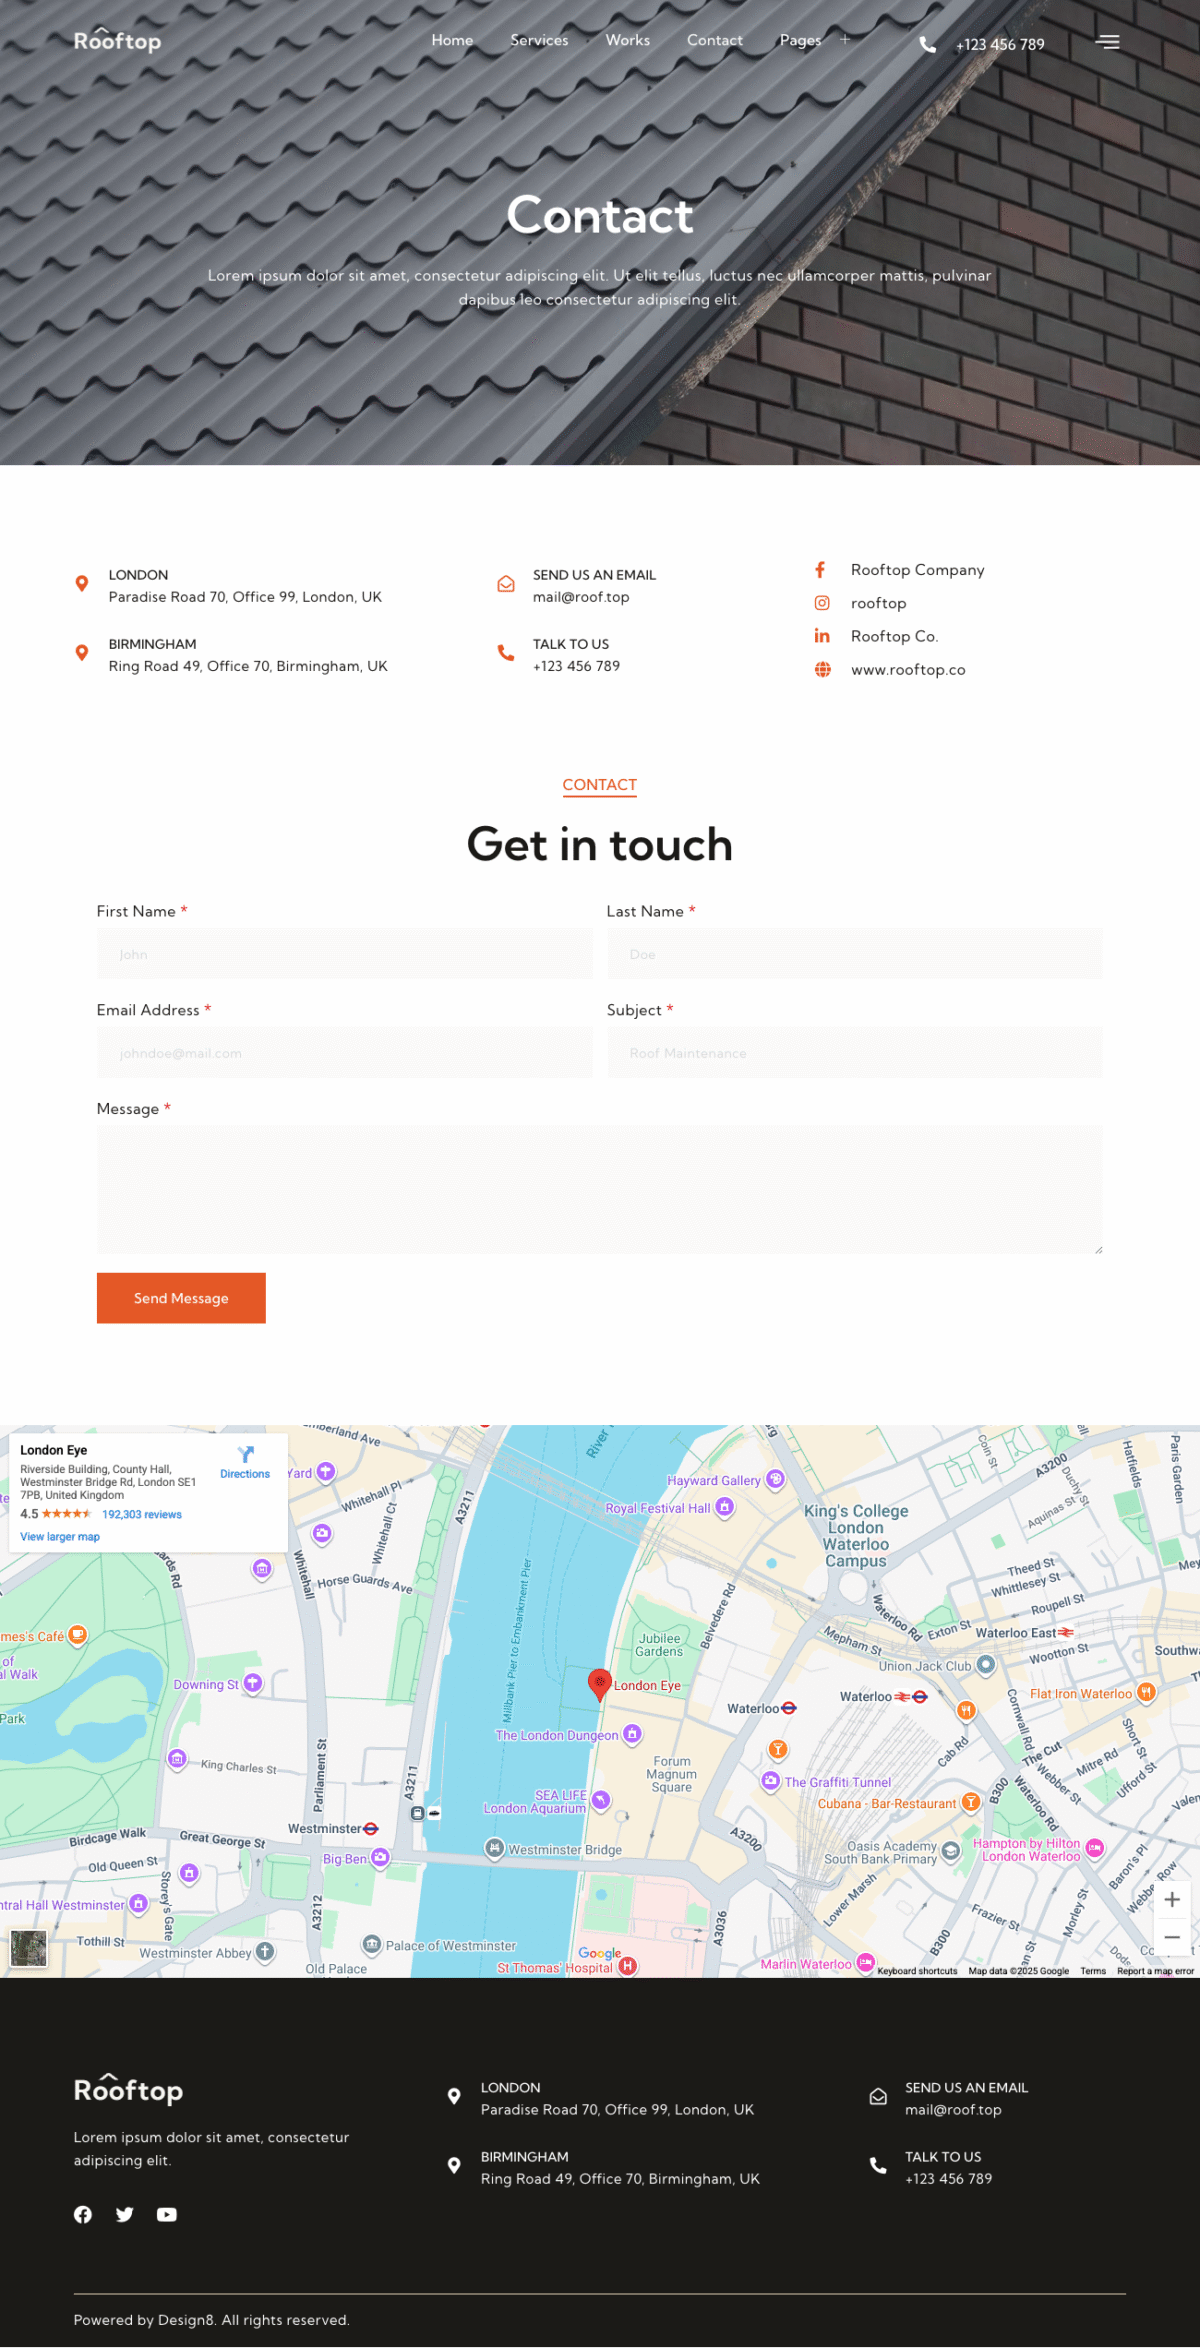The height and width of the screenshot is (2348, 1200).
Task: Open the hamburger menu icon in header
Action: 1107,42
